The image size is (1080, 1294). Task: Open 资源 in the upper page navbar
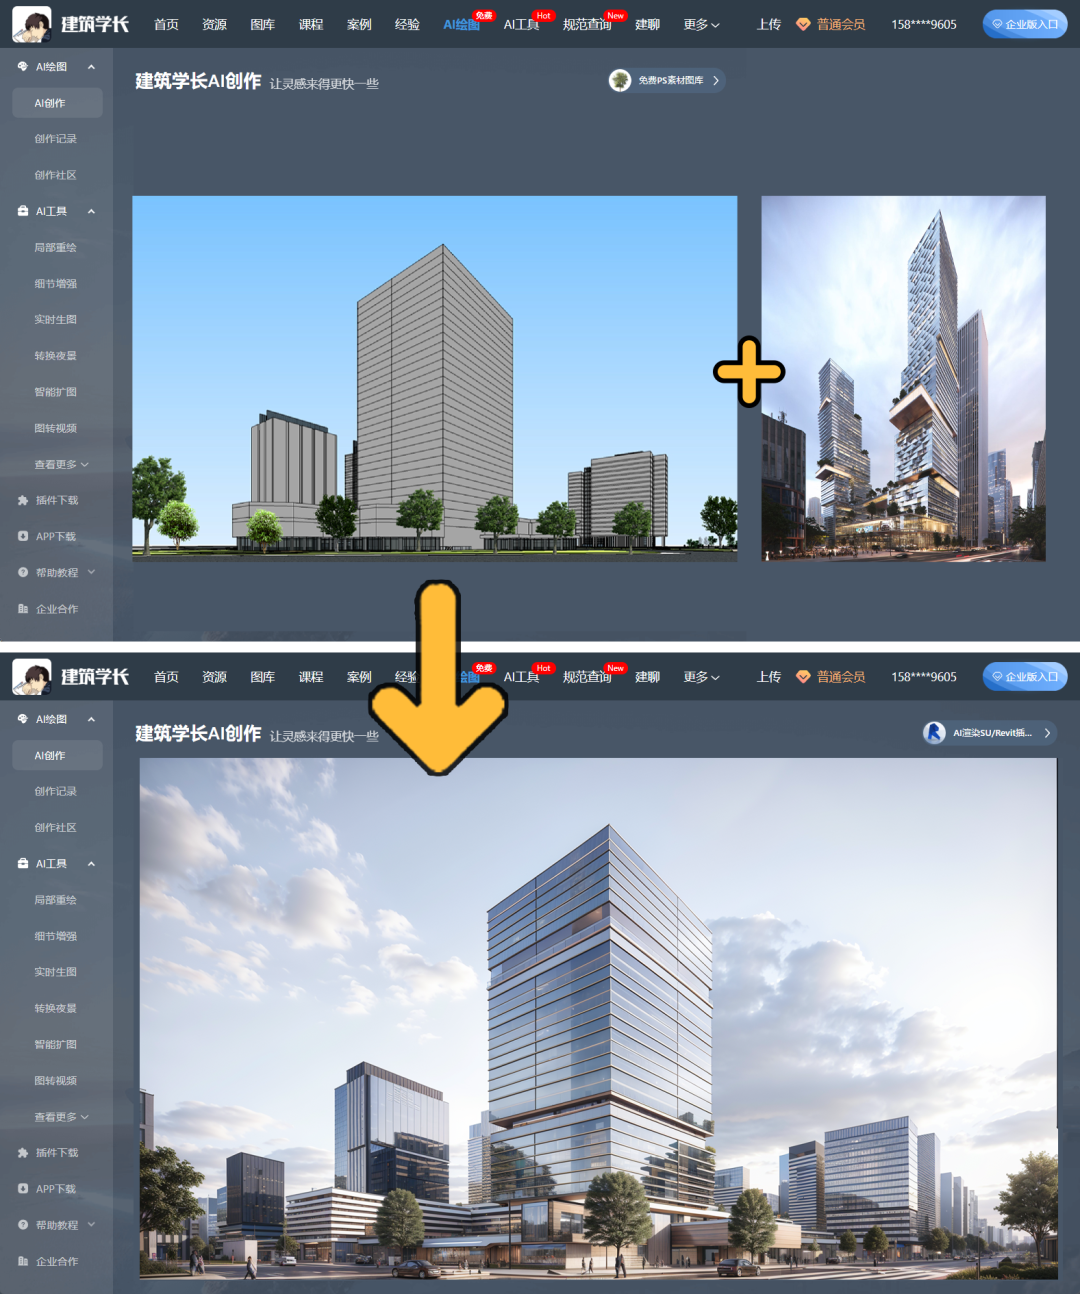coord(214,24)
